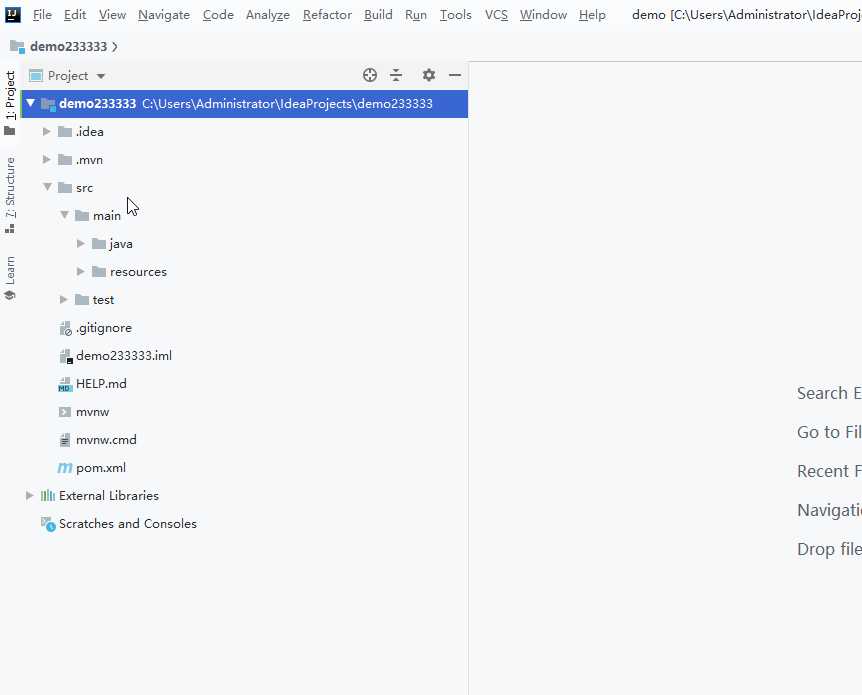Open Project panel settings gear
The height and width of the screenshot is (695, 862).
pos(429,75)
